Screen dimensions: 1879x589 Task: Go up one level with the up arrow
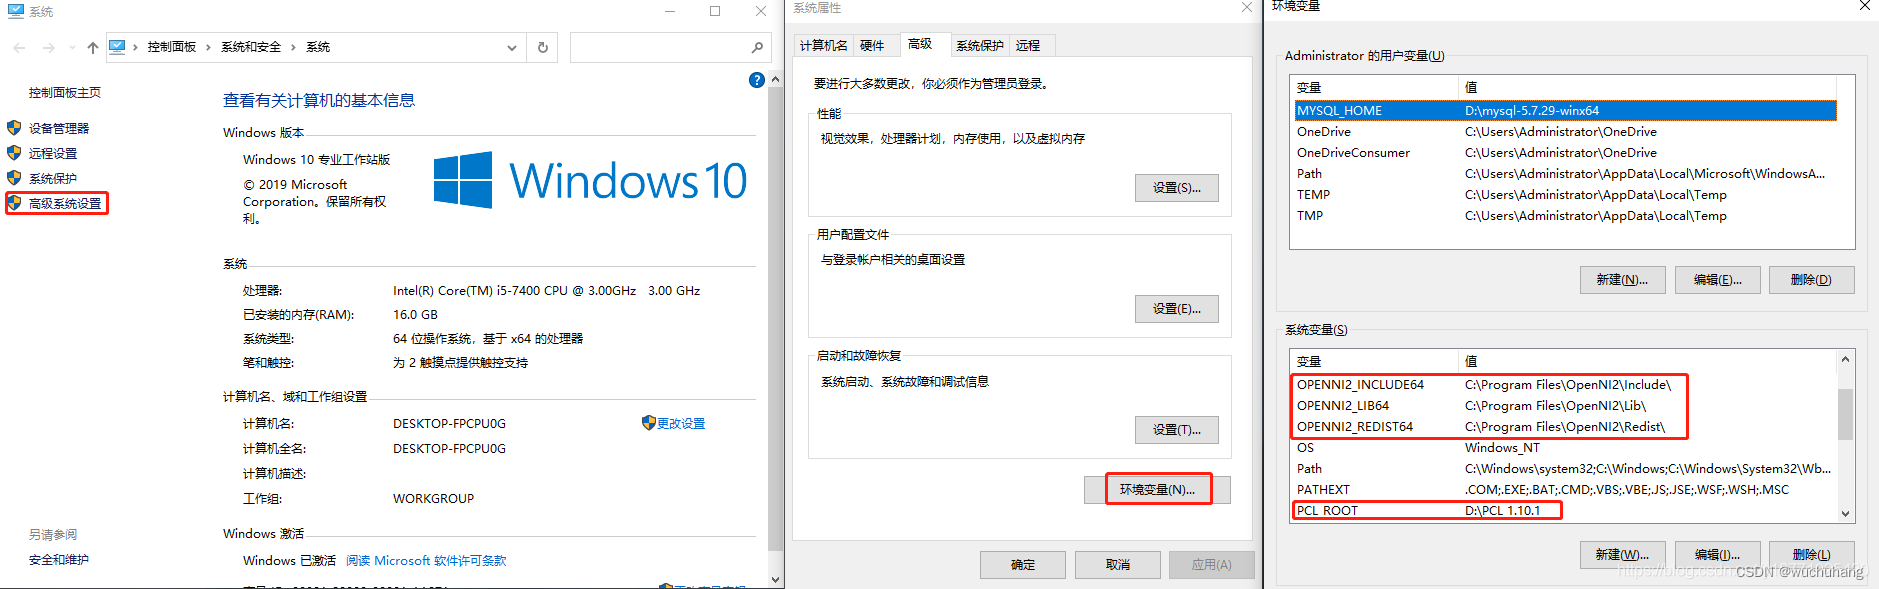(93, 47)
